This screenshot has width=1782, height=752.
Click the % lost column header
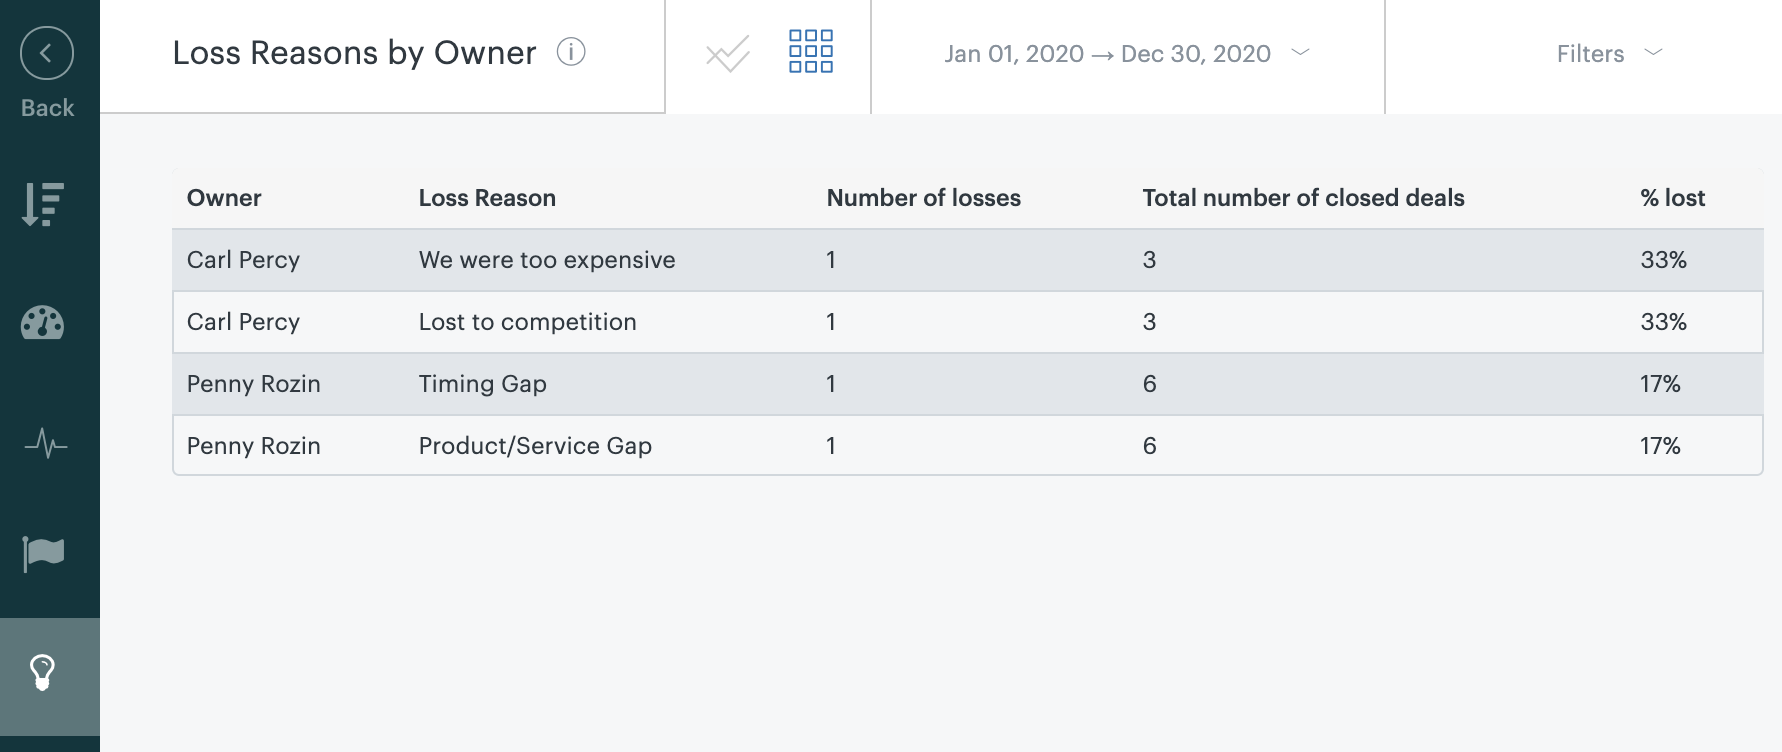[x=1672, y=198]
